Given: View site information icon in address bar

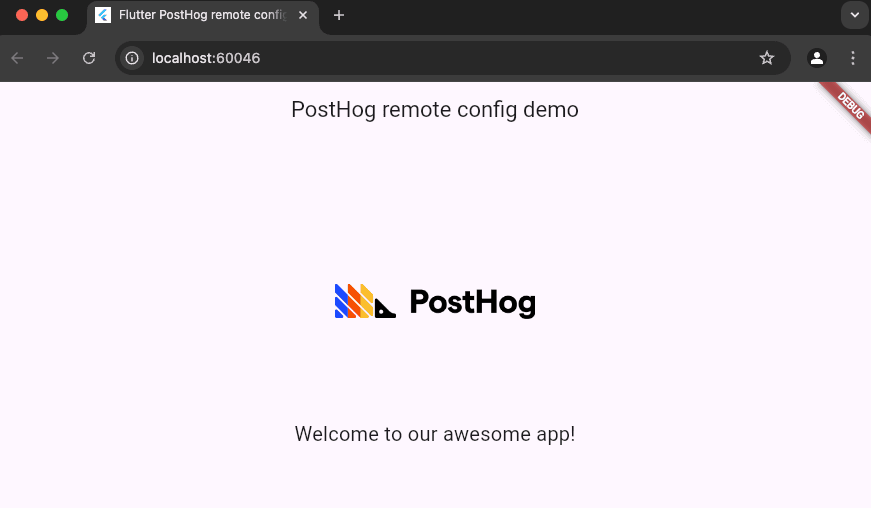Looking at the screenshot, I should pos(132,58).
